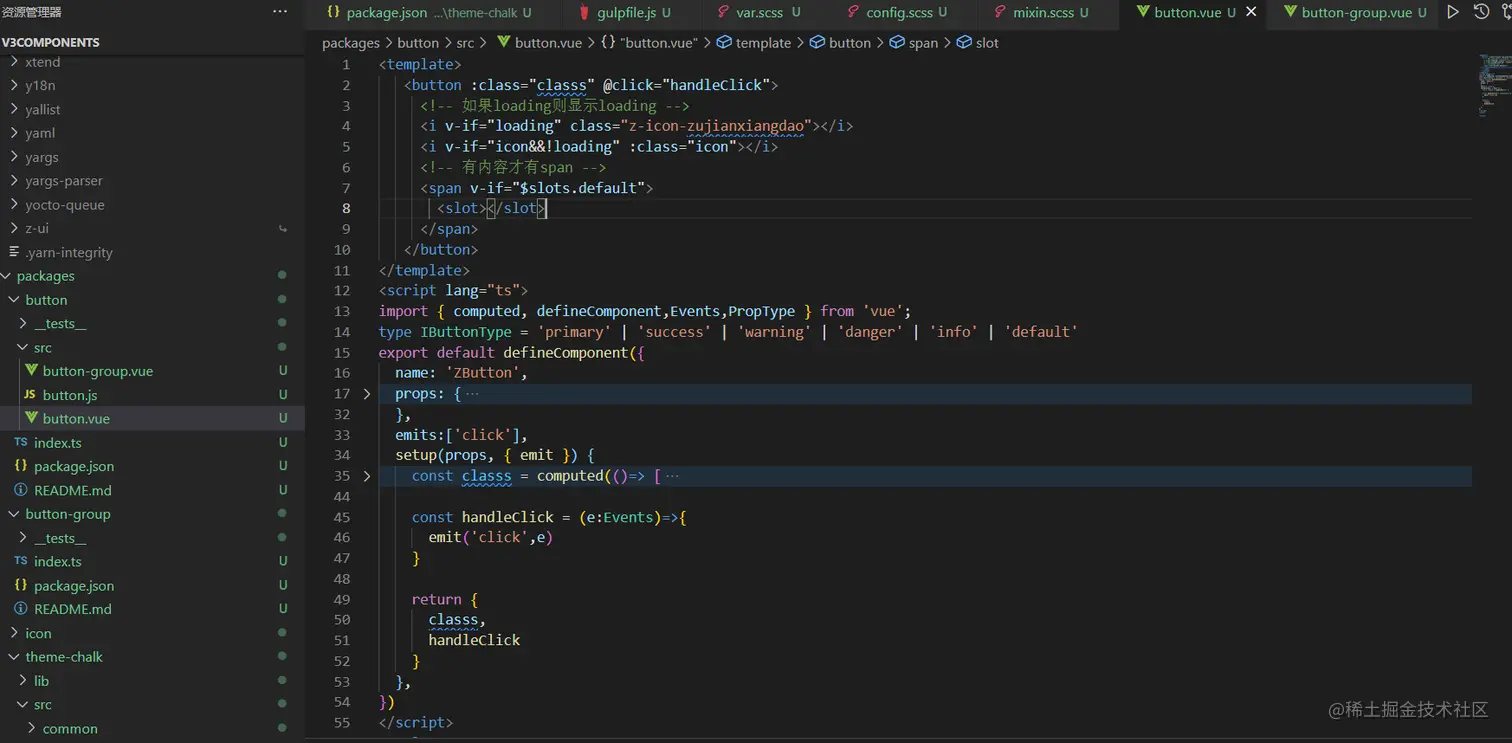
Task: Select the yargs folder name
Action: [x=42, y=157]
